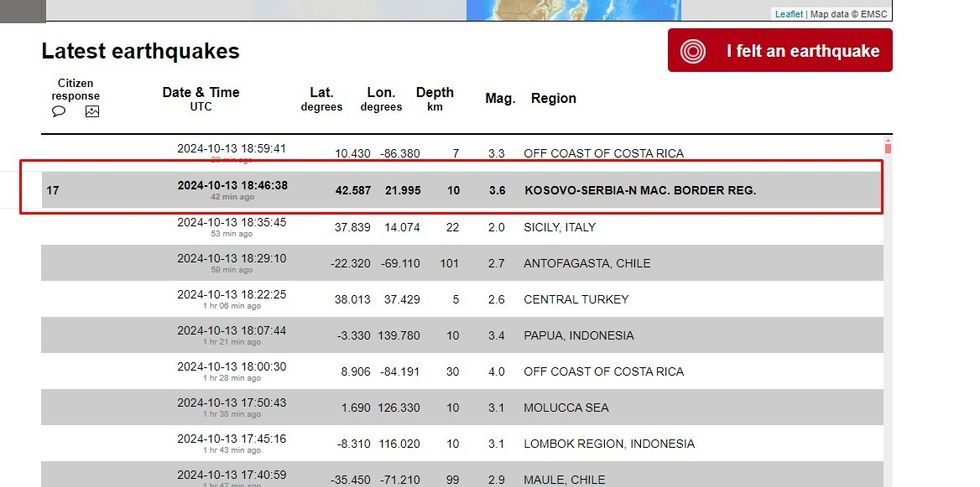980x487 pixels.
Task: Select the Lombok Region, Indonesia row
Action: [x=608, y=444]
